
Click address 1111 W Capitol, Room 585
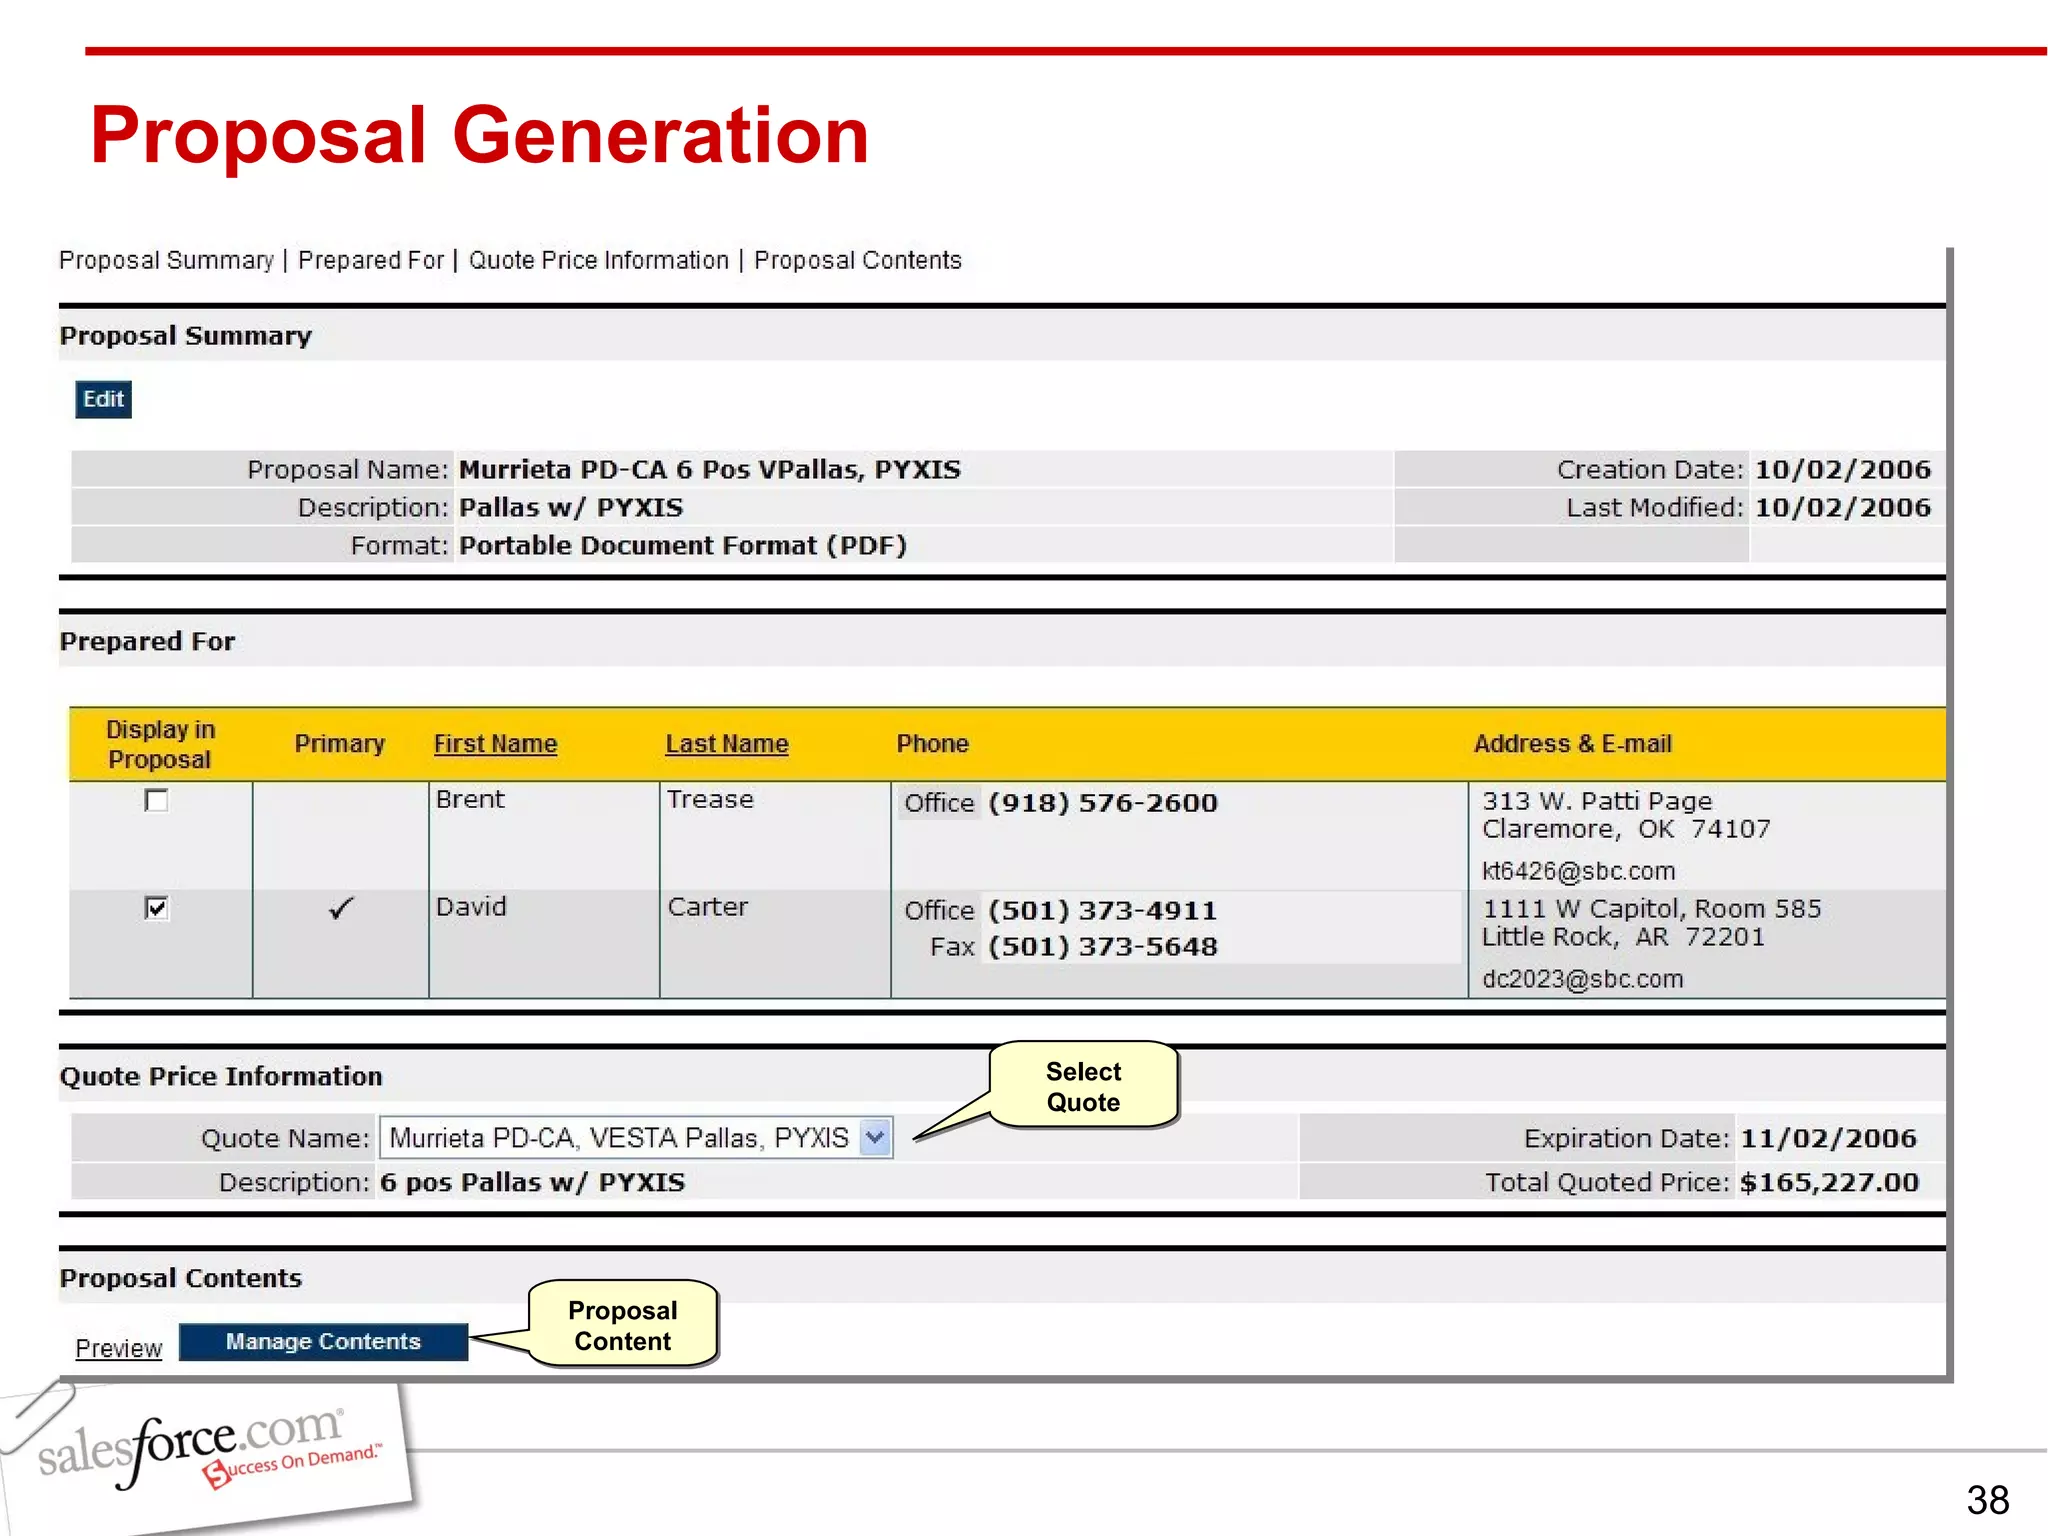(x=1651, y=908)
